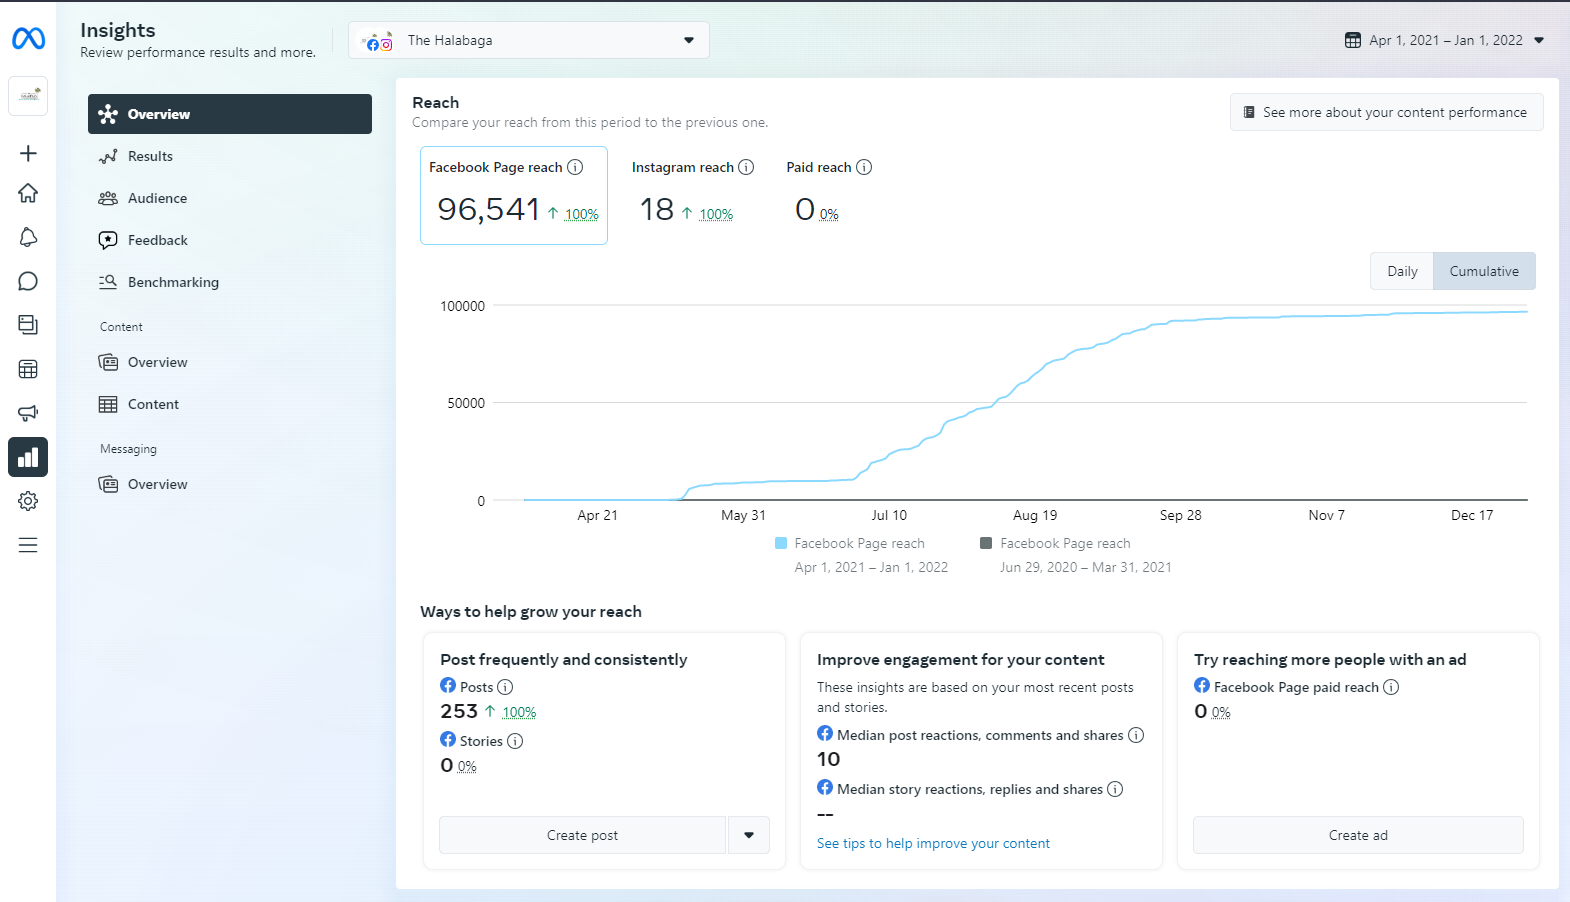Open All tools hamburger menu icon
Image resolution: width=1570 pixels, height=902 pixels.
pyautogui.click(x=28, y=545)
